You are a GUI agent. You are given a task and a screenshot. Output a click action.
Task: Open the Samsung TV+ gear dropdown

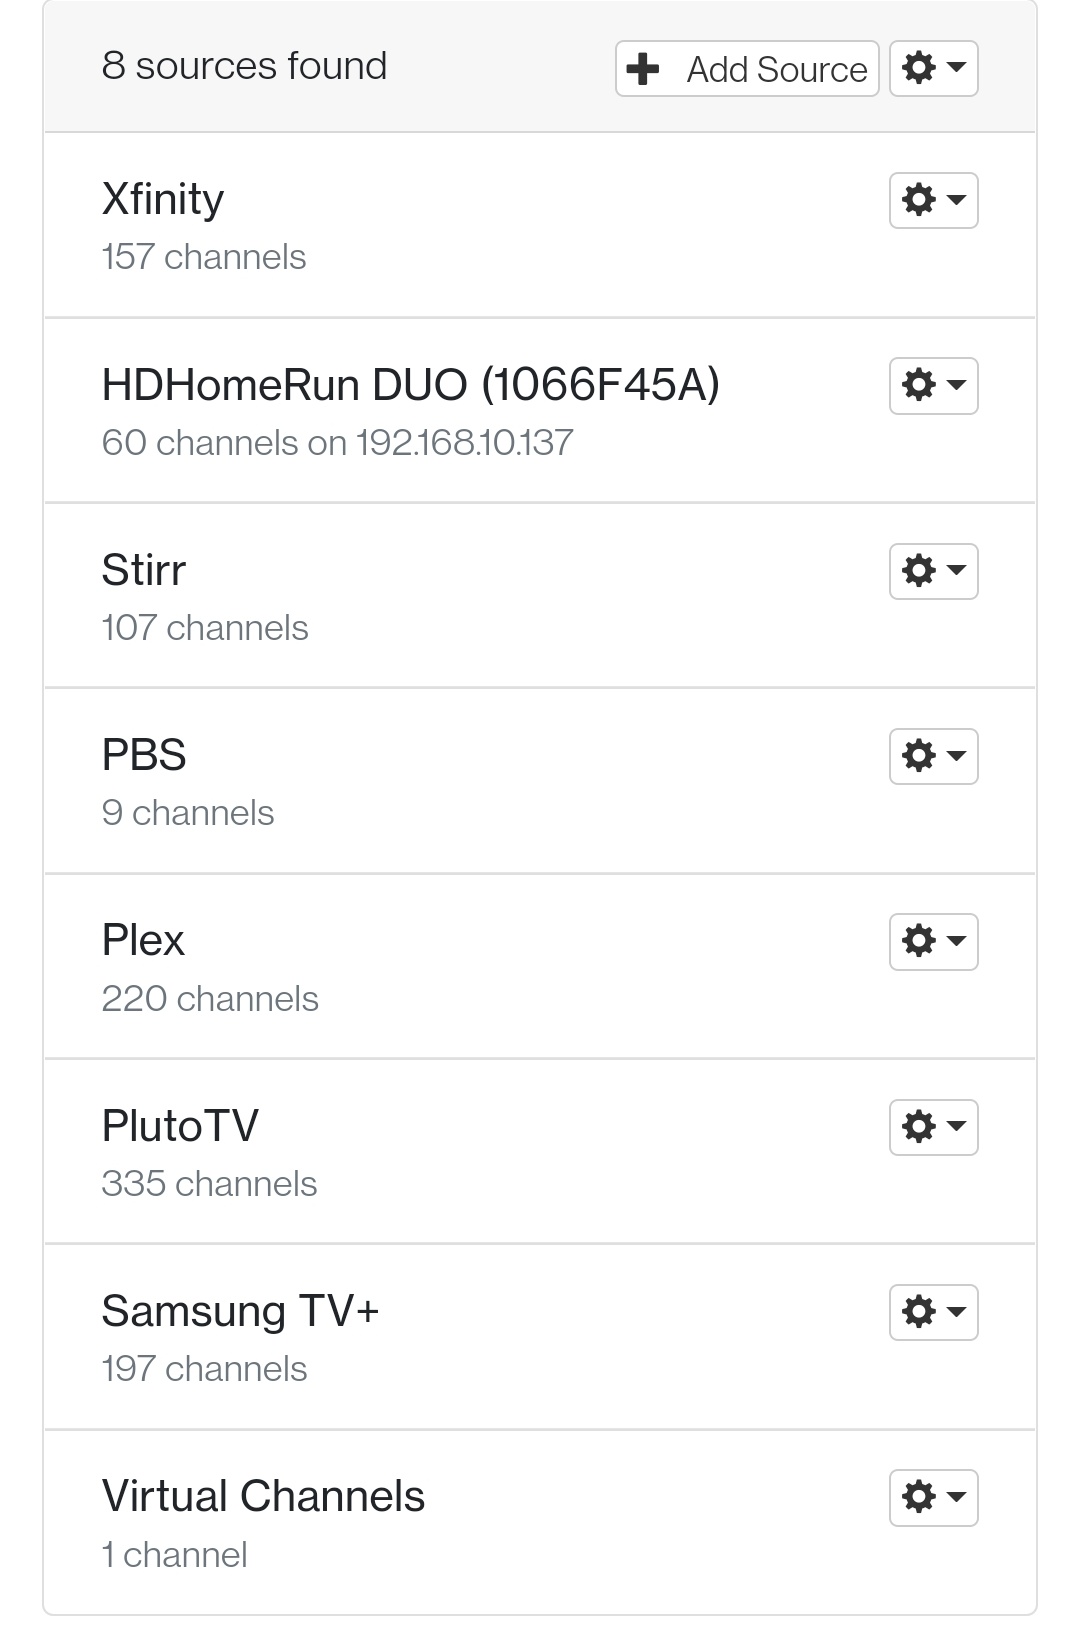click(x=933, y=1312)
